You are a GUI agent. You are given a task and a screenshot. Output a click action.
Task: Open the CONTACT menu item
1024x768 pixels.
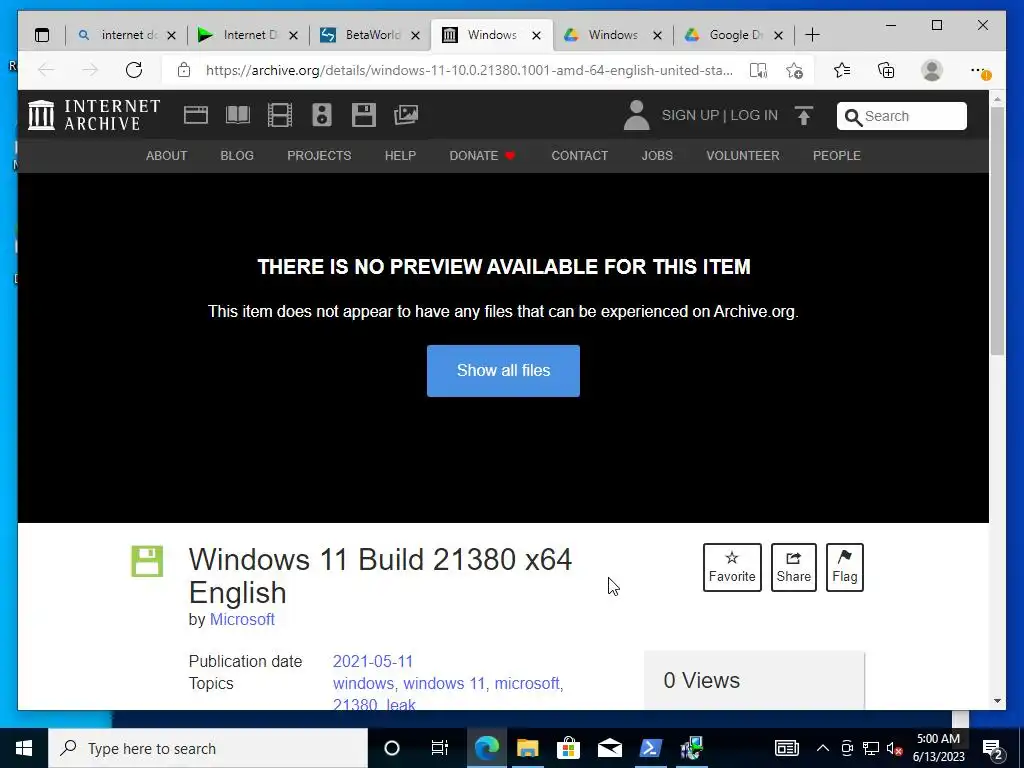579,155
